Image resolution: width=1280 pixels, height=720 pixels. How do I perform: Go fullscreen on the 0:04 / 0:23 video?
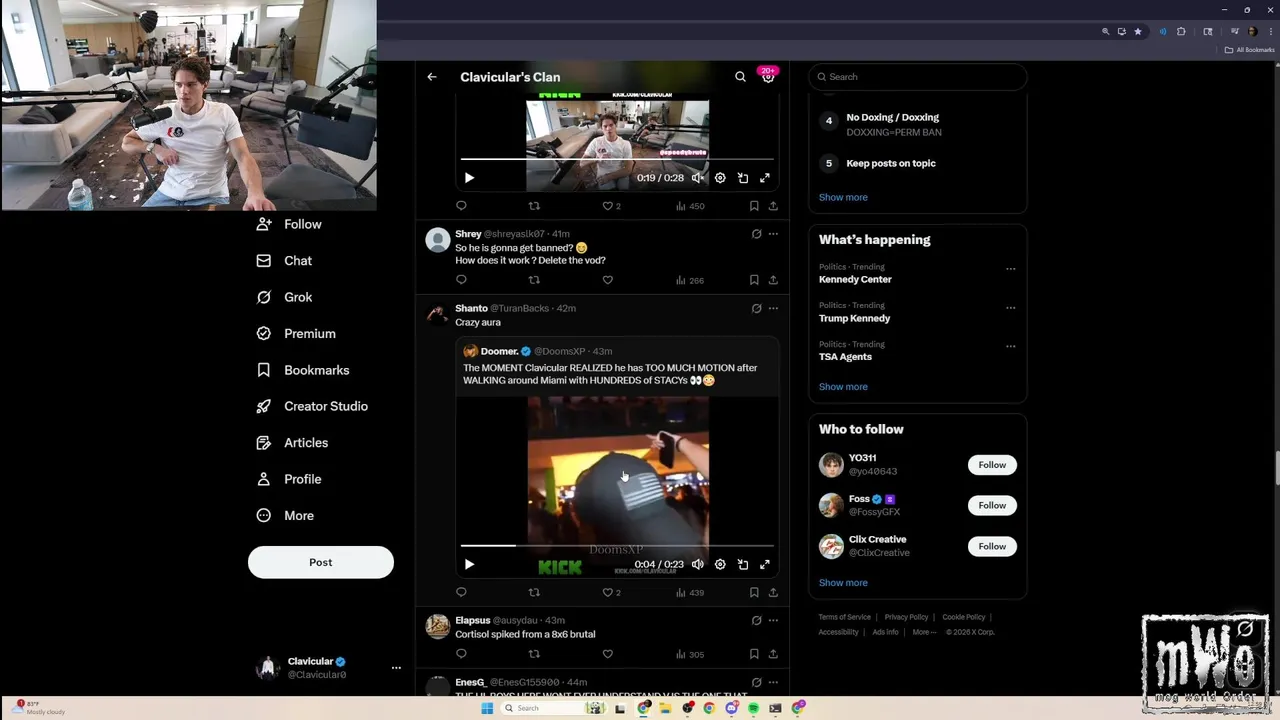765,565
